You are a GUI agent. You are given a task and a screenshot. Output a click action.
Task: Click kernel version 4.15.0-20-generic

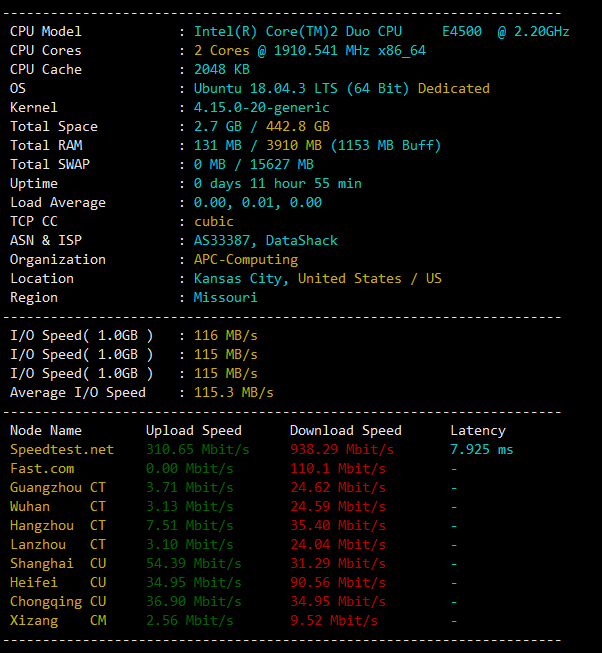(x=262, y=107)
